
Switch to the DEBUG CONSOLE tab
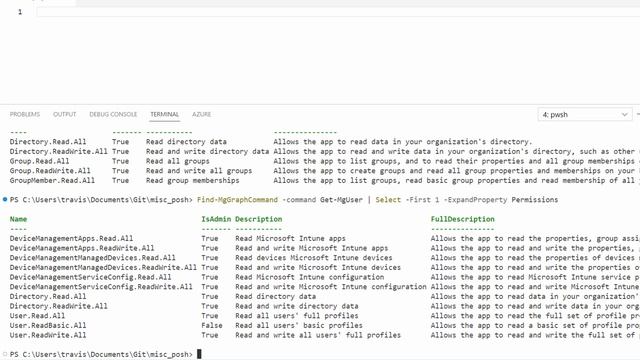pos(113,114)
